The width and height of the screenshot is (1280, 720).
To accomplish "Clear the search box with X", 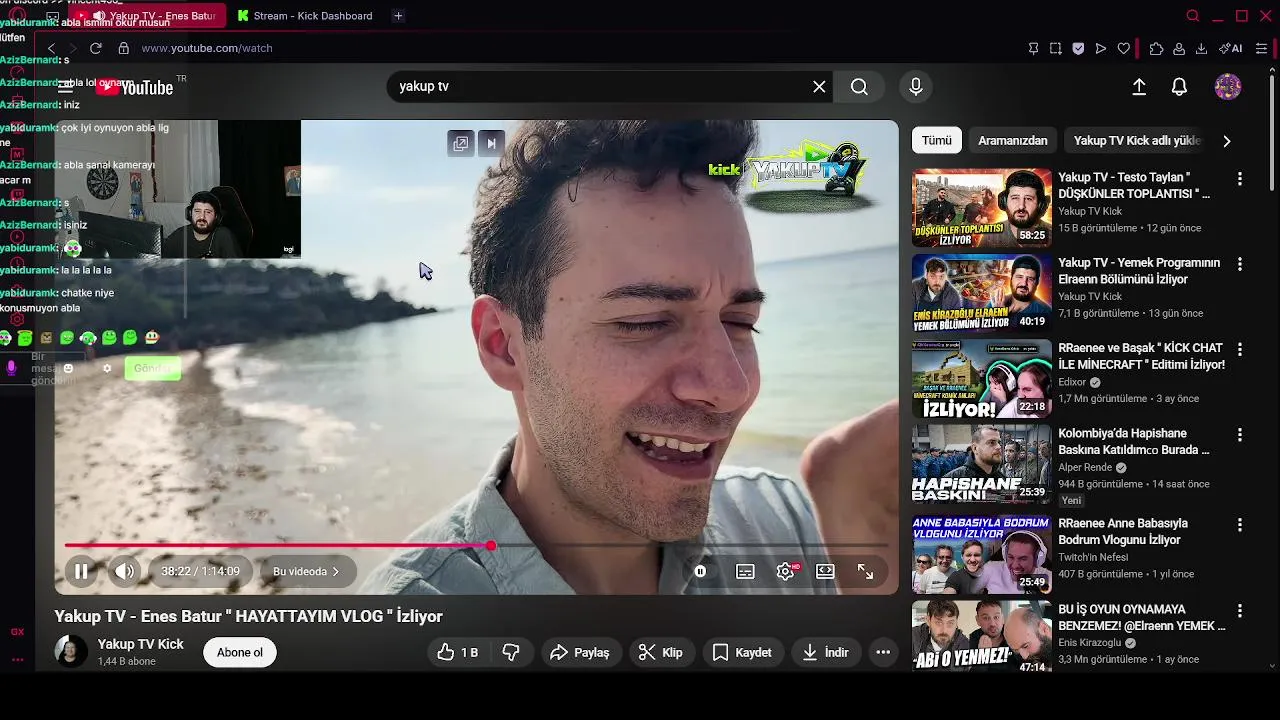I will point(819,87).
